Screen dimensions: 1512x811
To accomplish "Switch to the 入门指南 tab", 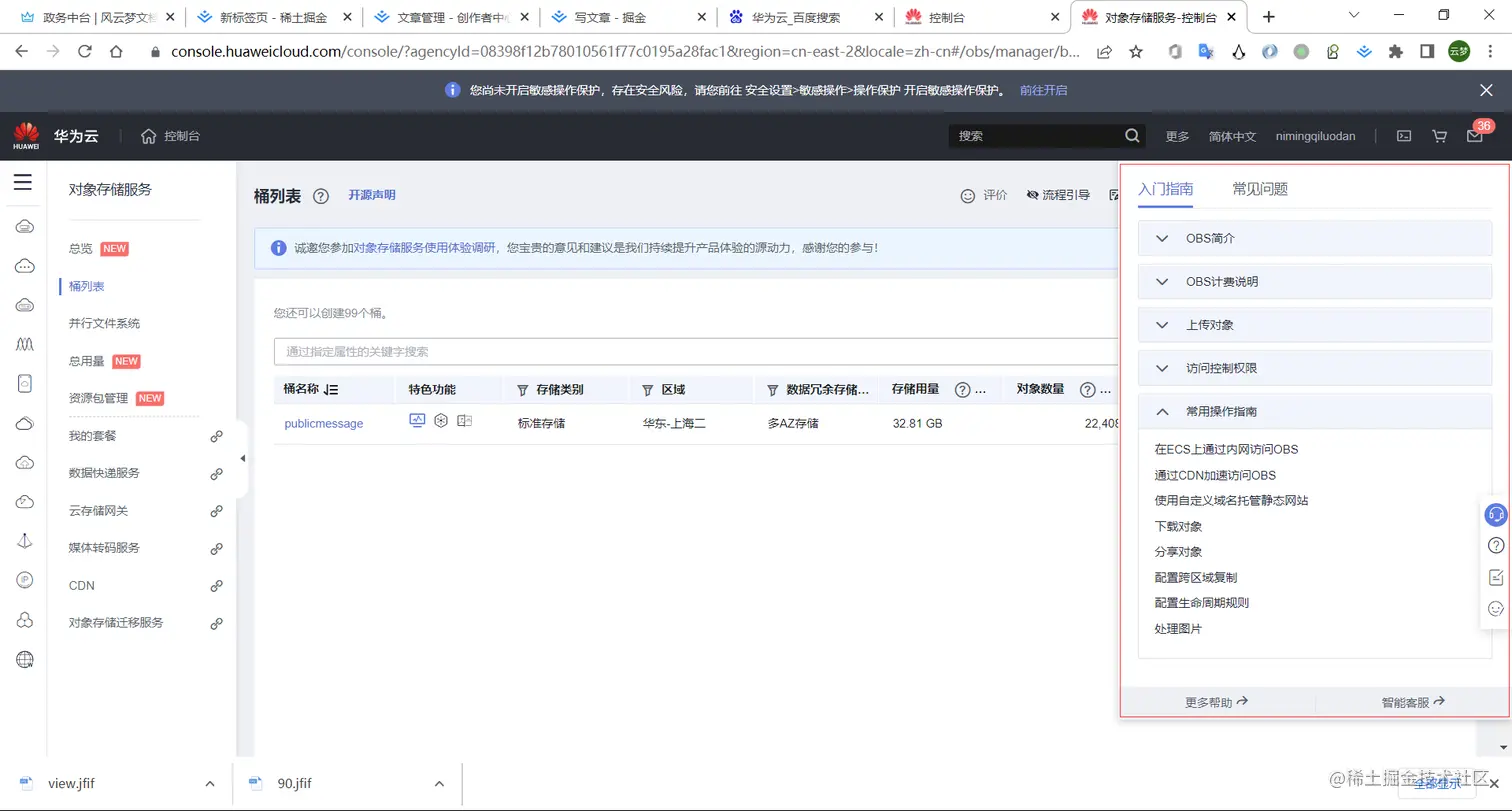I will click(x=1165, y=188).
